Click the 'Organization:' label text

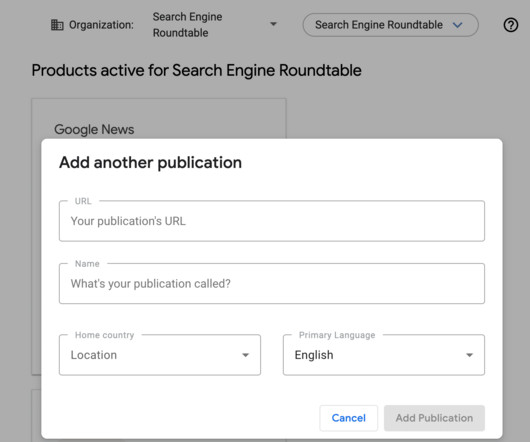pos(101,25)
